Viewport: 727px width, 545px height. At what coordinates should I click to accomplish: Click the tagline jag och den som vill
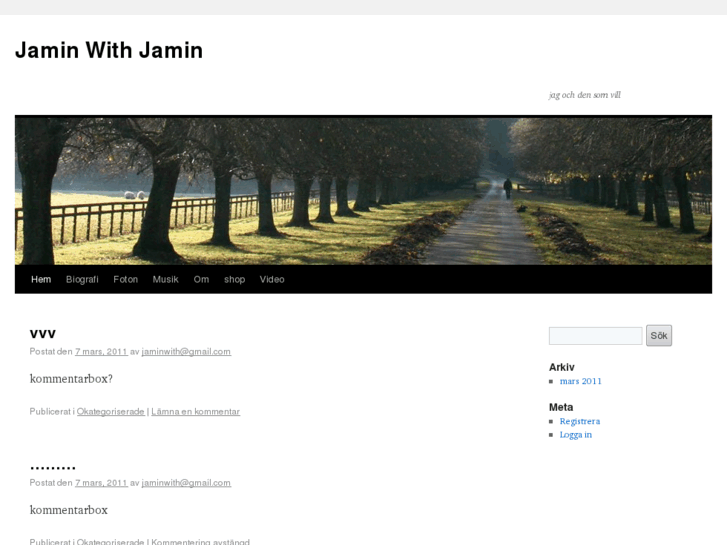585,95
